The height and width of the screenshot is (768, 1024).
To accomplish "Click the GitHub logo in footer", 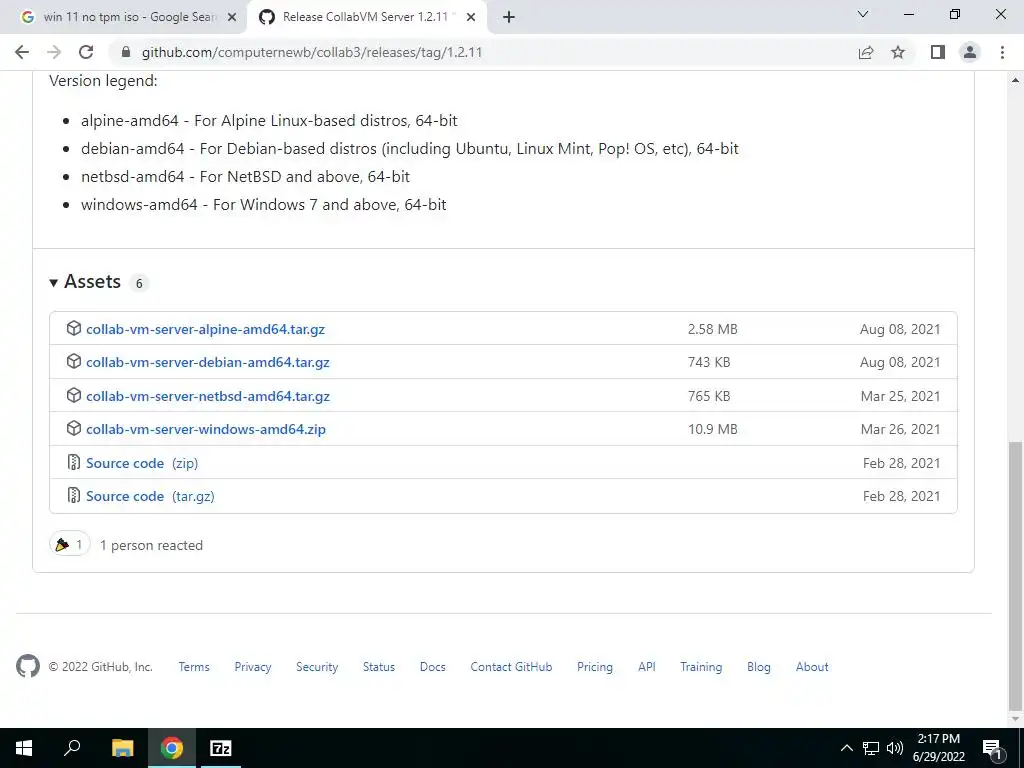I will pos(27,666).
